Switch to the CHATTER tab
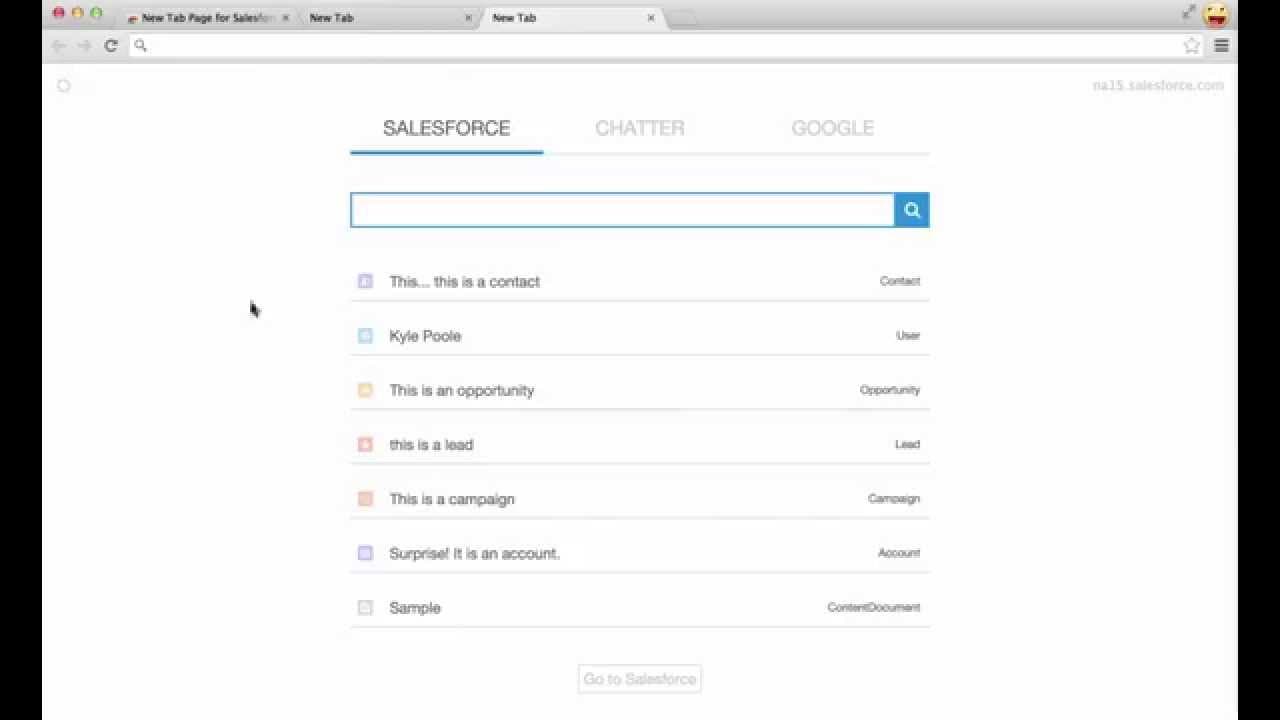Viewport: 1280px width, 720px height. point(640,128)
